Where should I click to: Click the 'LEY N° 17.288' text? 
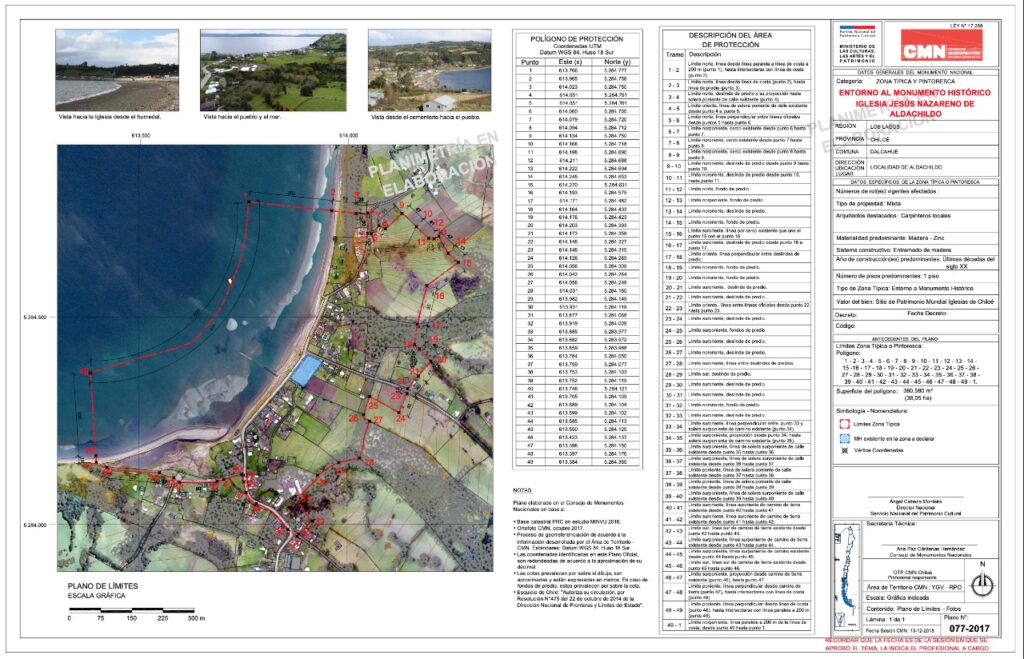tap(965, 25)
